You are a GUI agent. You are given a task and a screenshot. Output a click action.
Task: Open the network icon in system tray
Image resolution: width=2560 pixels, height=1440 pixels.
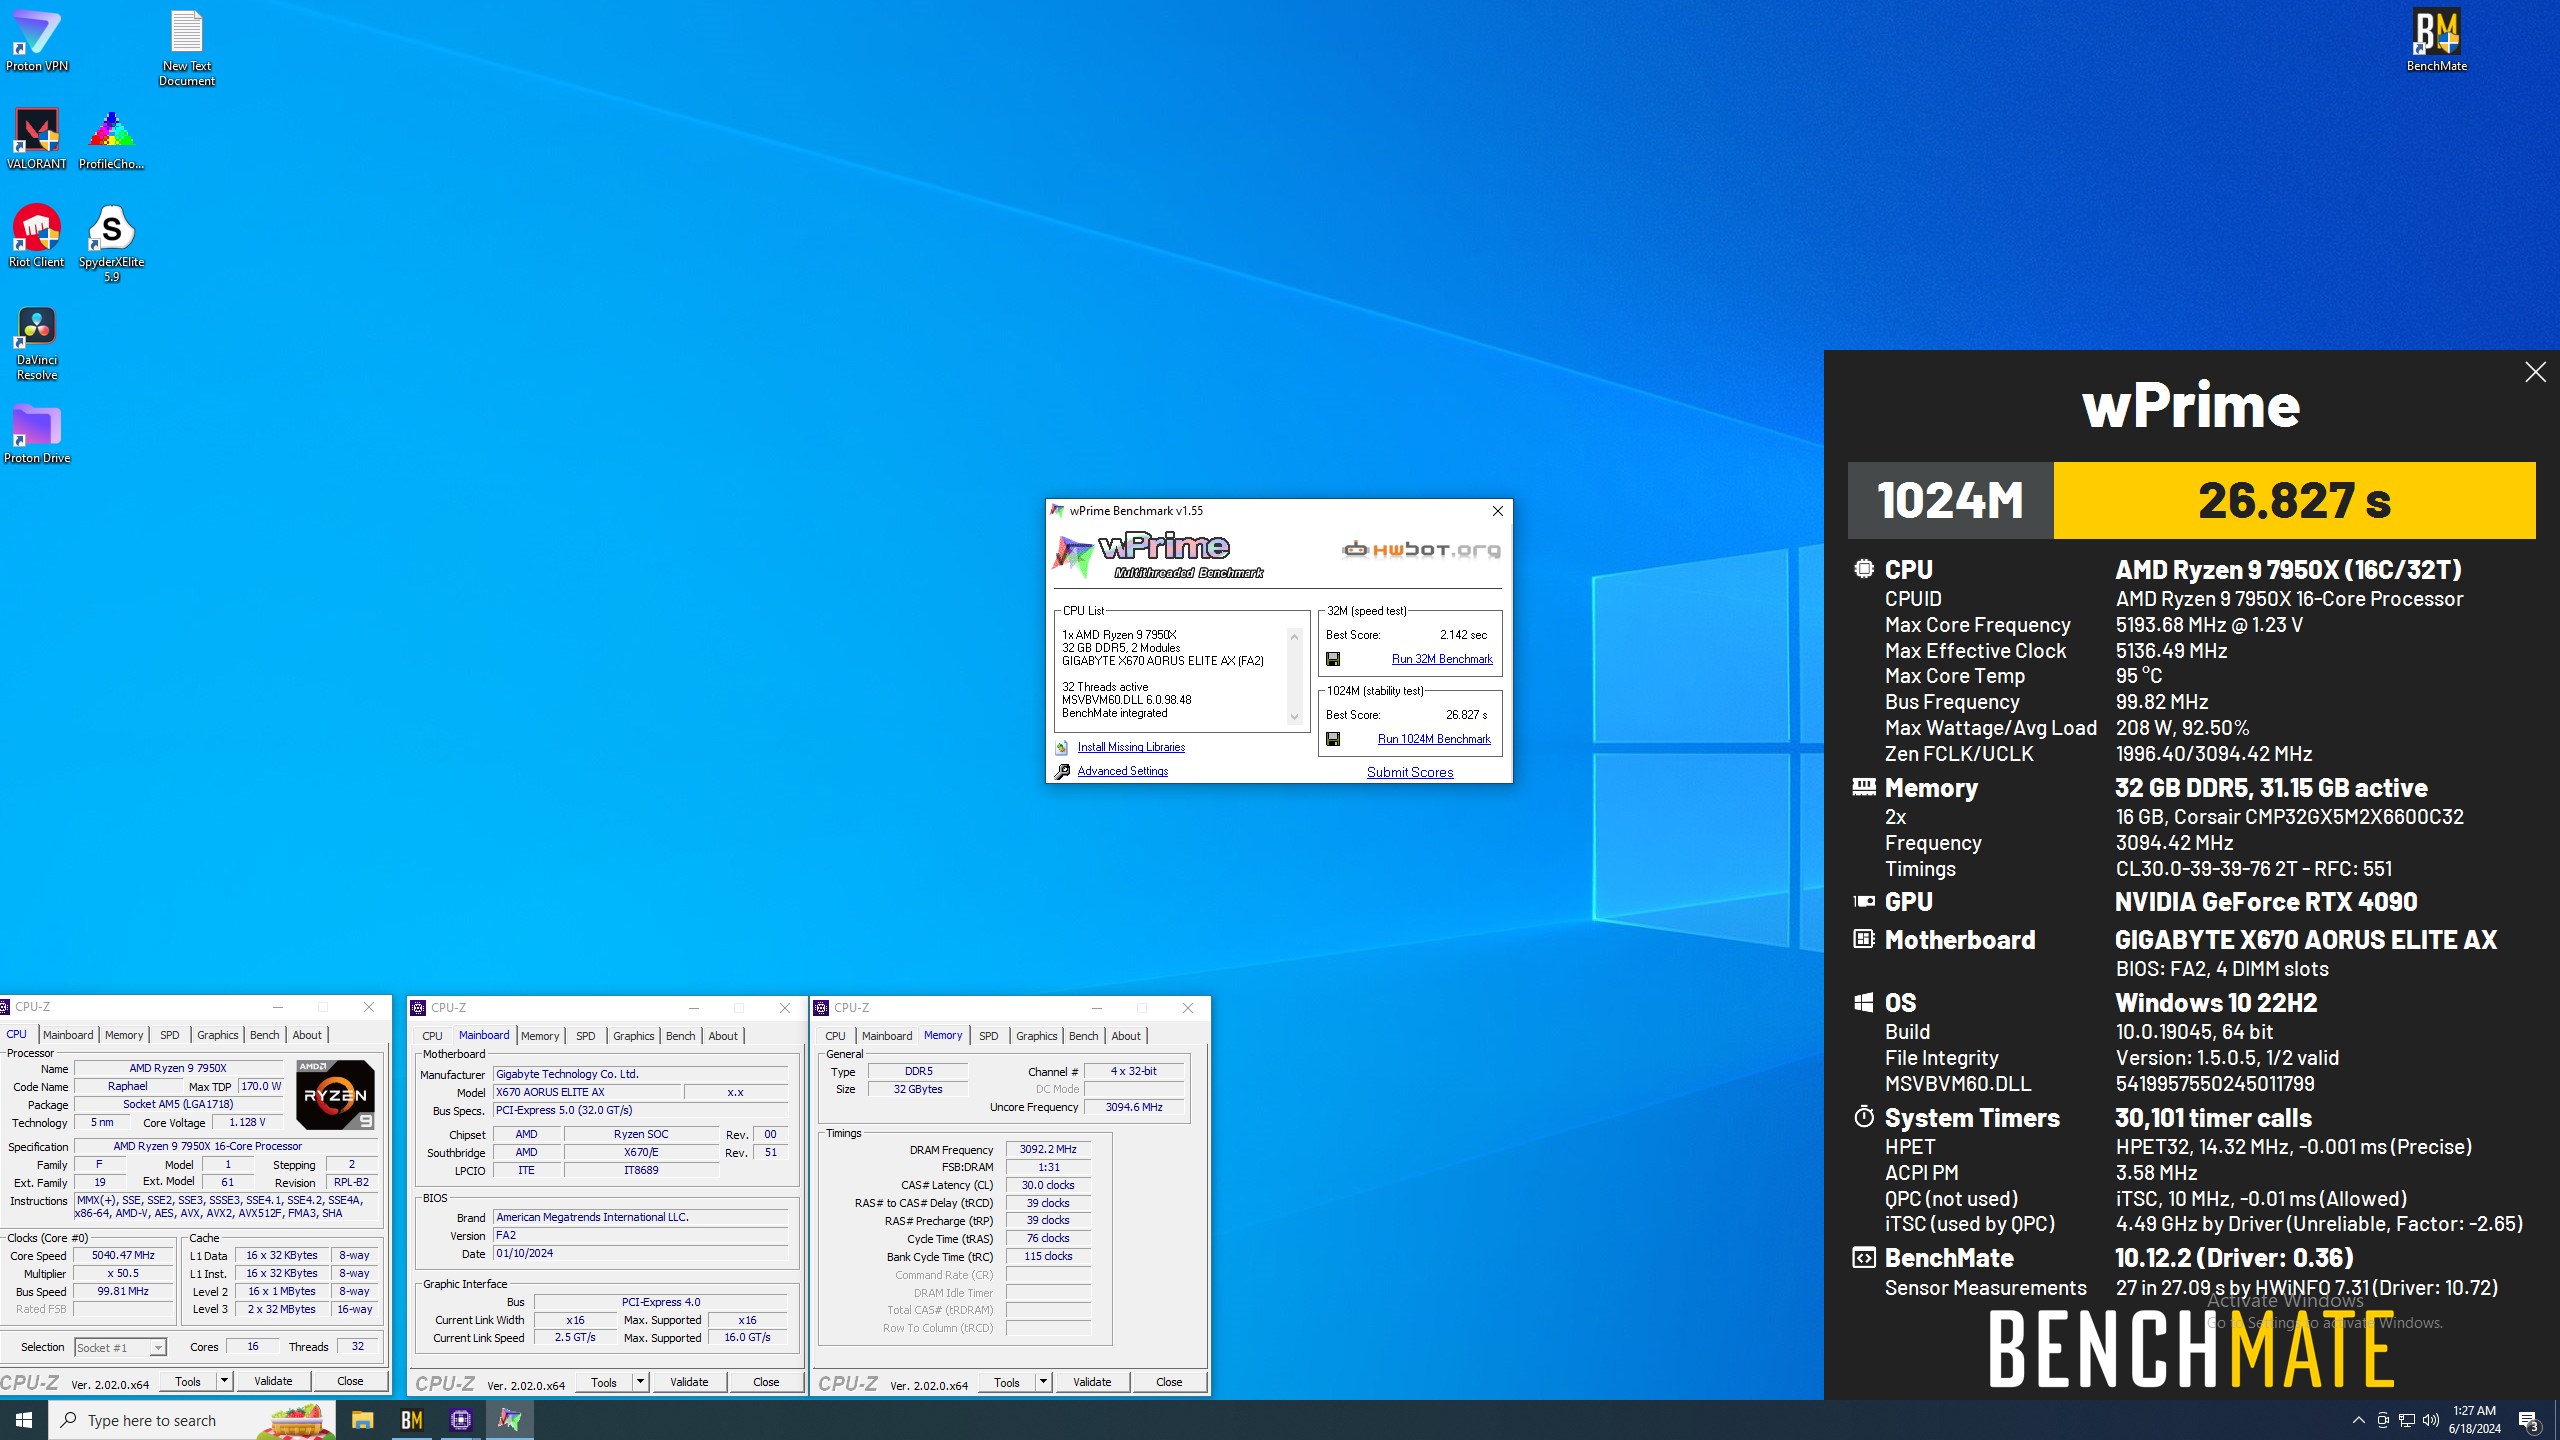2407,1420
